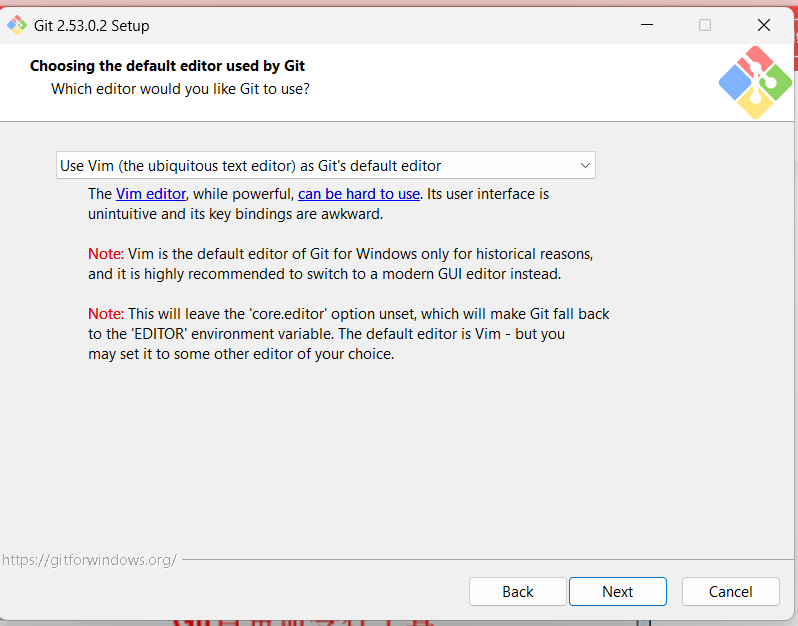Open the Vim editor link
The height and width of the screenshot is (626, 798).
click(151, 194)
